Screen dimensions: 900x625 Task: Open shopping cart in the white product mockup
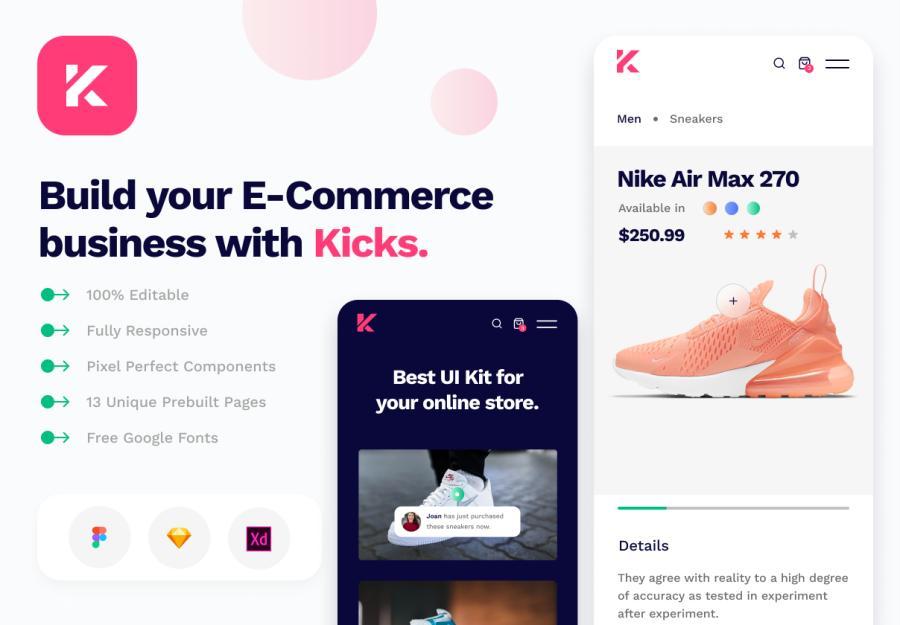(805, 64)
